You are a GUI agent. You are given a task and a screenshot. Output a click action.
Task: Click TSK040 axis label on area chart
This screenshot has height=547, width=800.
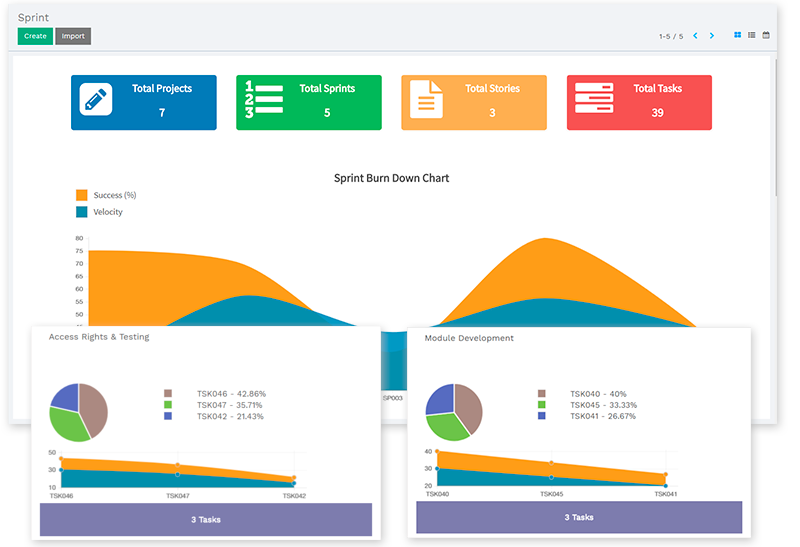pos(437,494)
